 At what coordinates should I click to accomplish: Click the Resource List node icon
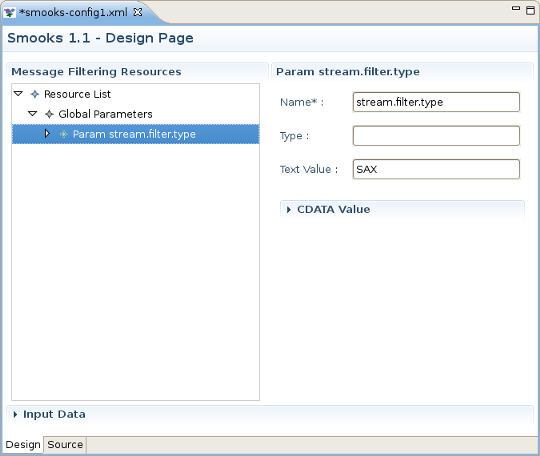click(35, 94)
